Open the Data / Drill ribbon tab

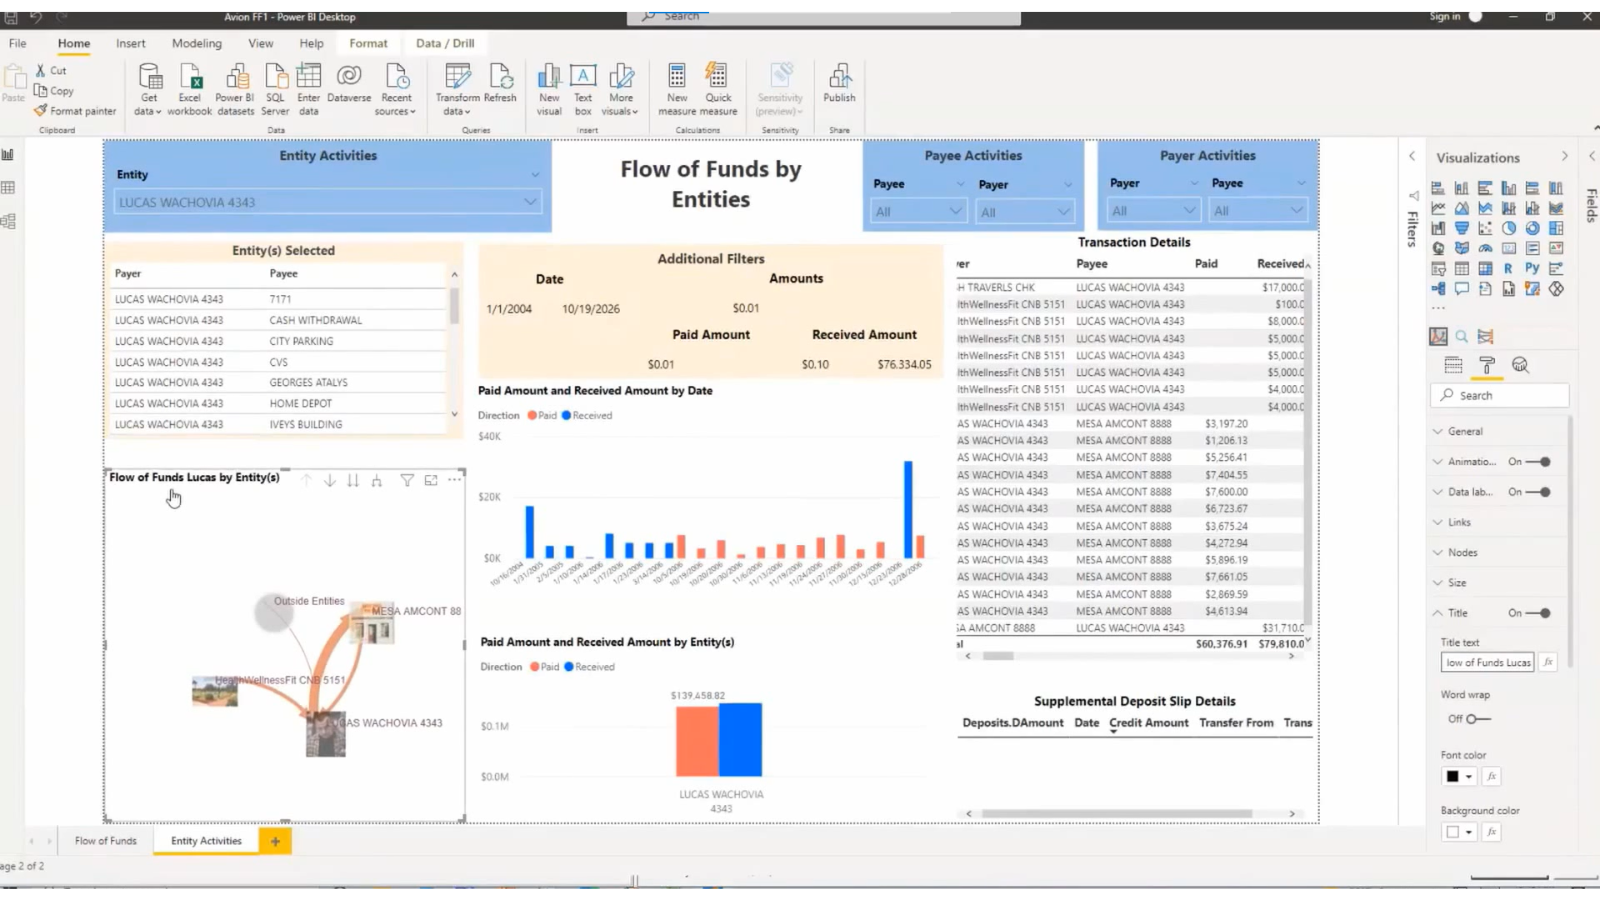coord(445,43)
